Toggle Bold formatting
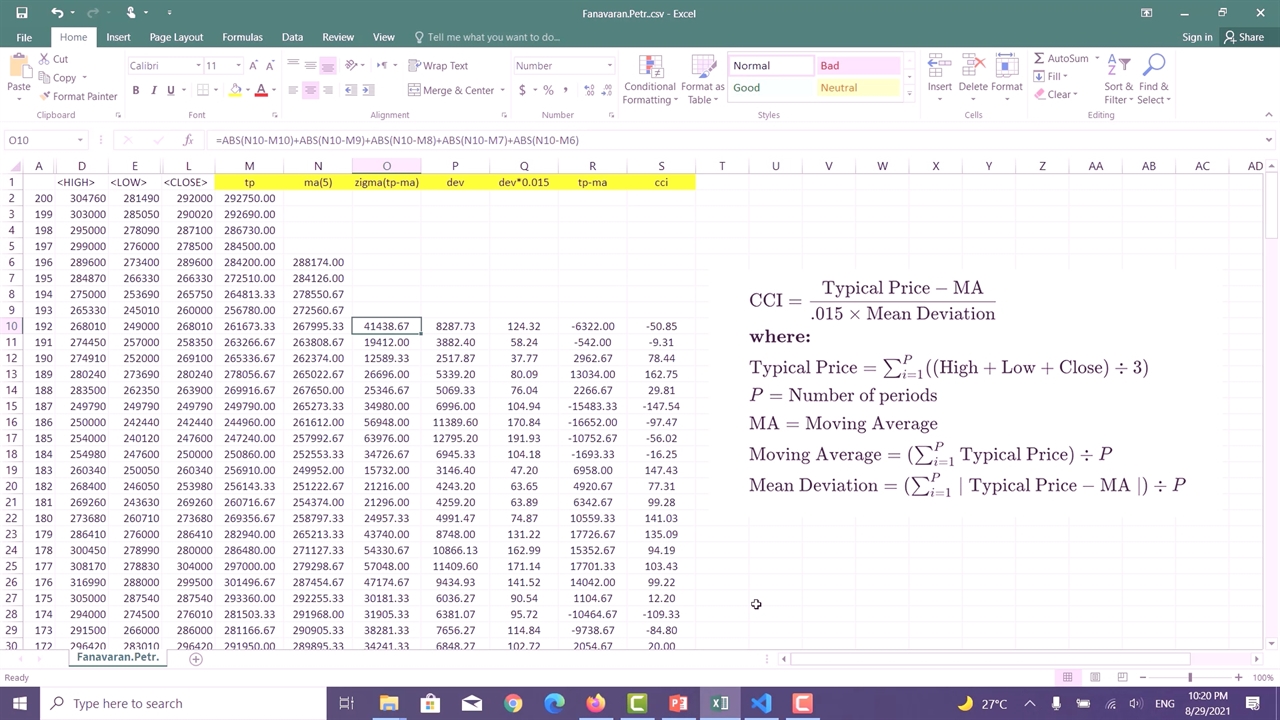 coord(136,90)
